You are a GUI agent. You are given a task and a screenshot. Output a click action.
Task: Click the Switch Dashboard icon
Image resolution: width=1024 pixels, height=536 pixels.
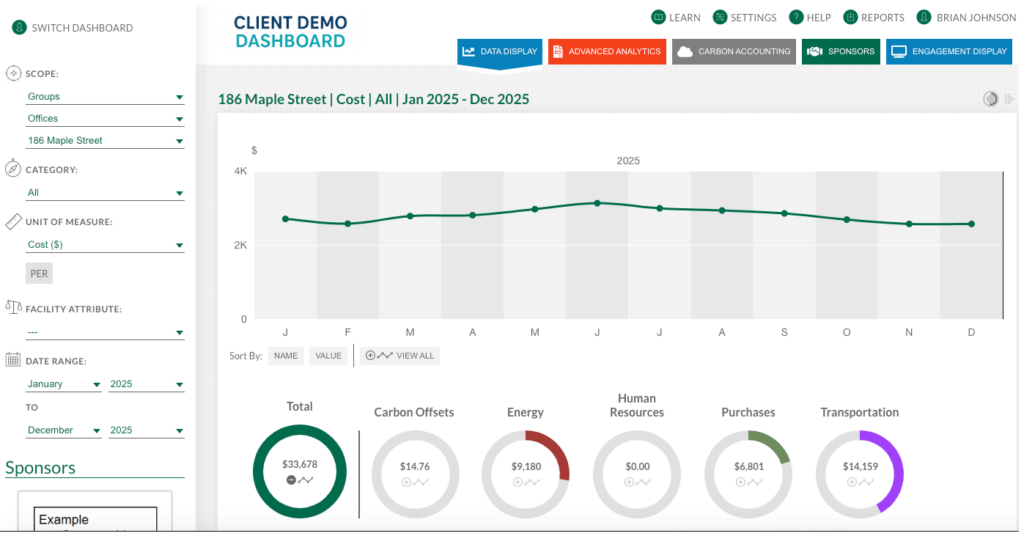pyautogui.click(x=18, y=28)
